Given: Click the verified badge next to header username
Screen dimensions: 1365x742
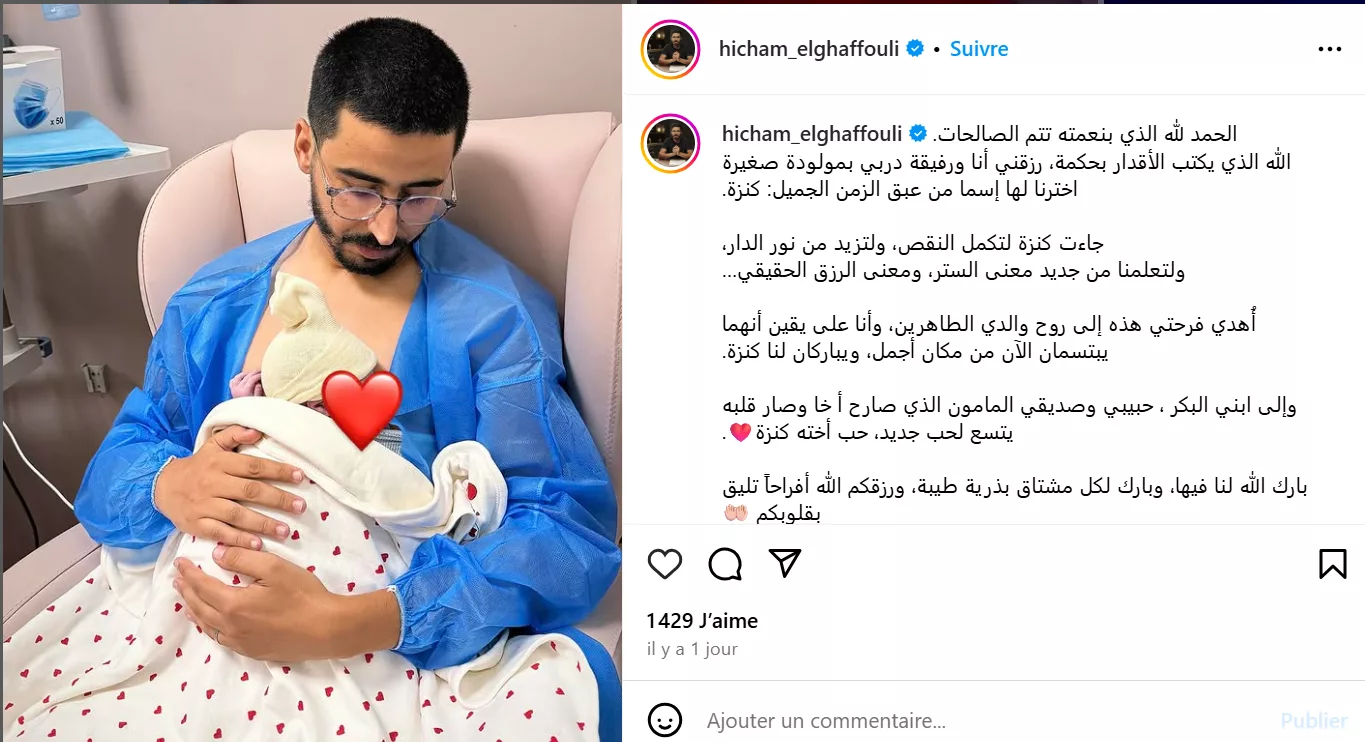Looking at the screenshot, I should pyautogui.click(x=914, y=48).
